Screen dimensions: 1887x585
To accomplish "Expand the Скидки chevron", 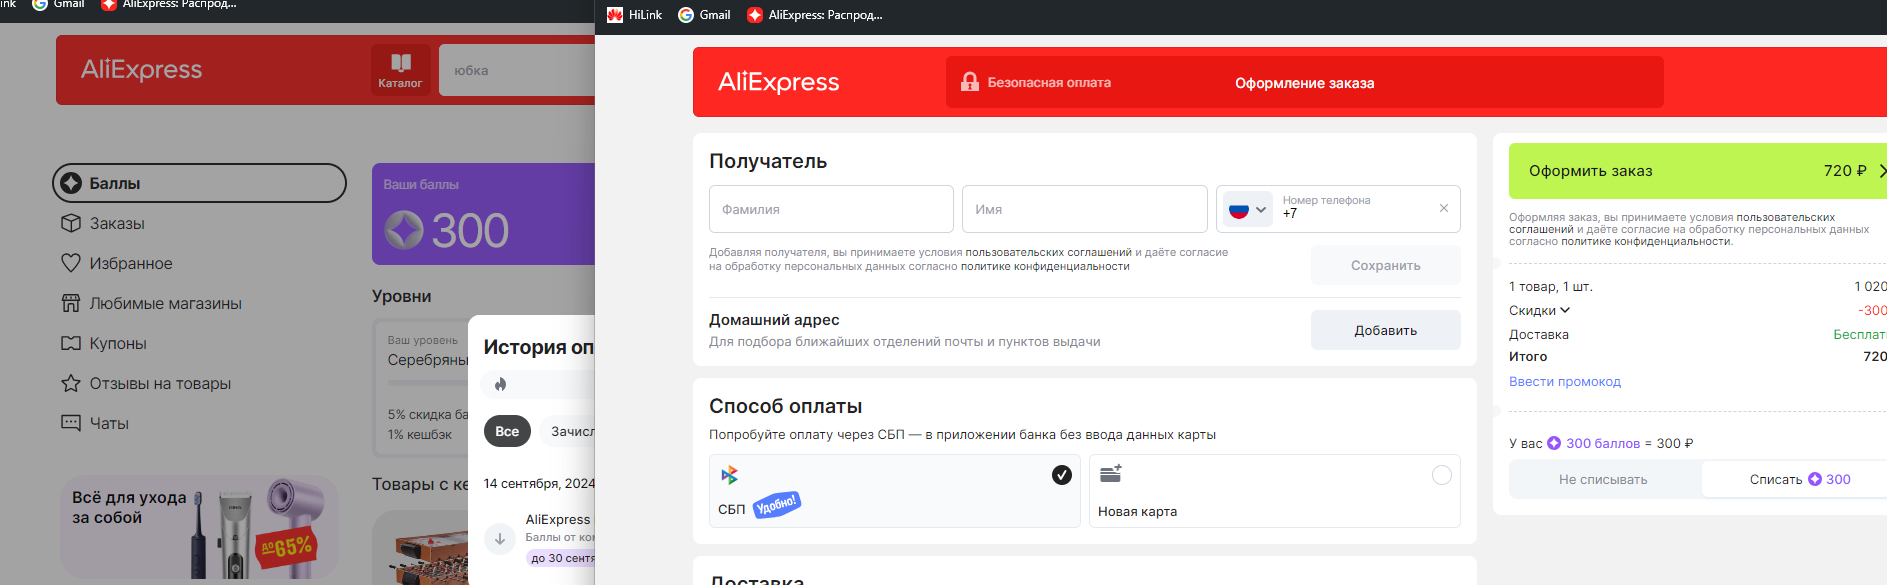I will pos(1565,310).
